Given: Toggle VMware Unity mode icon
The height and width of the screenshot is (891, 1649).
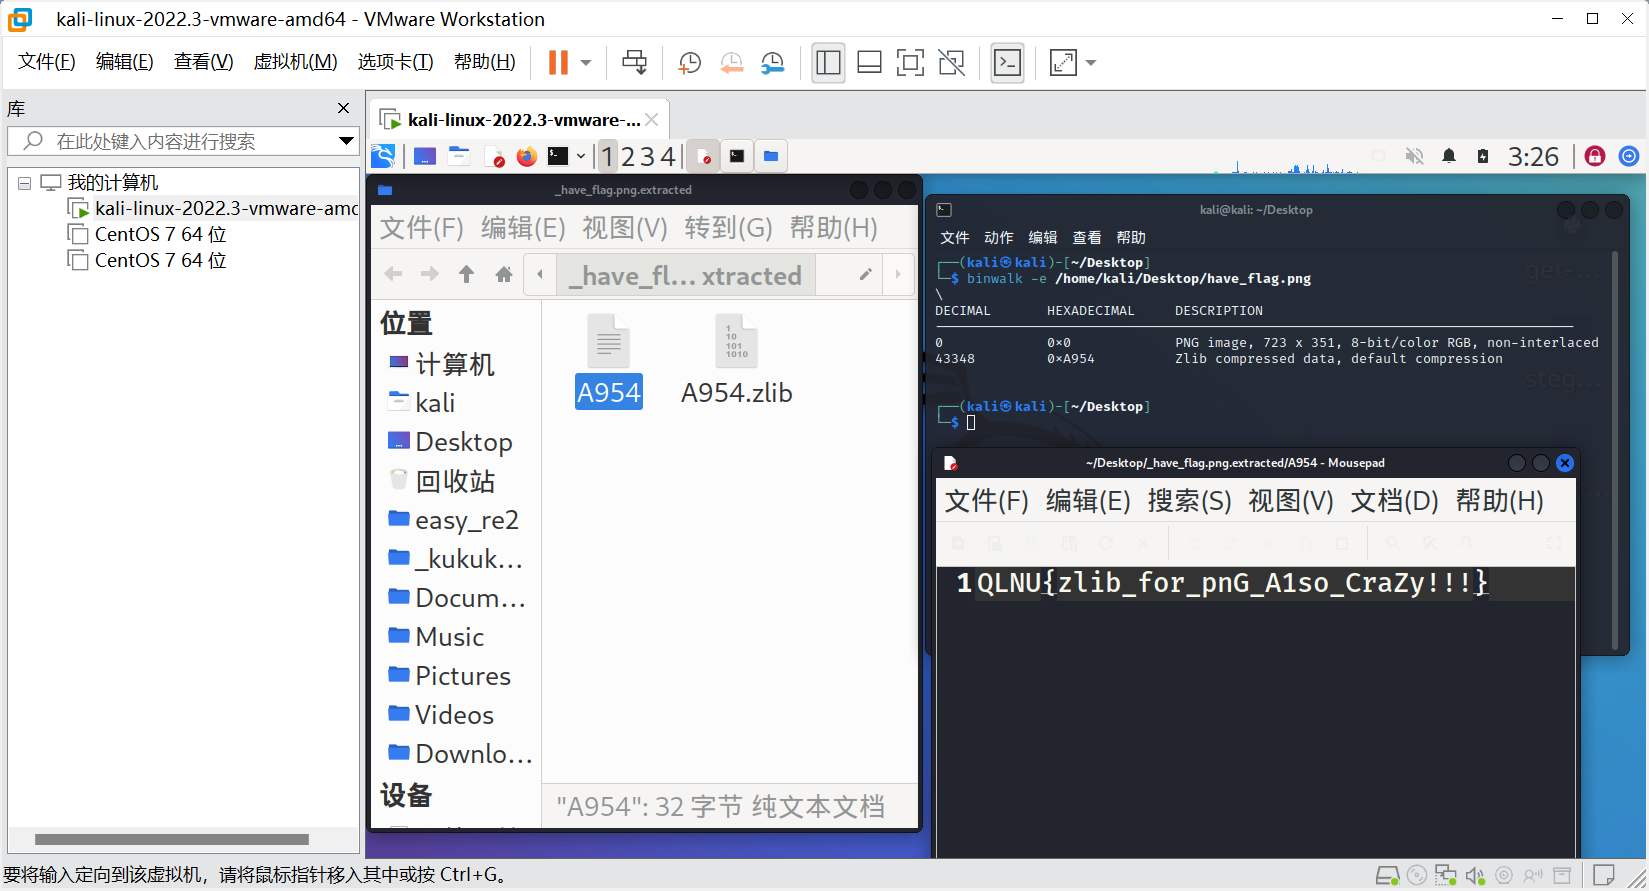Looking at the screenshot, I should pyautogui.click(x=952, y=63).
